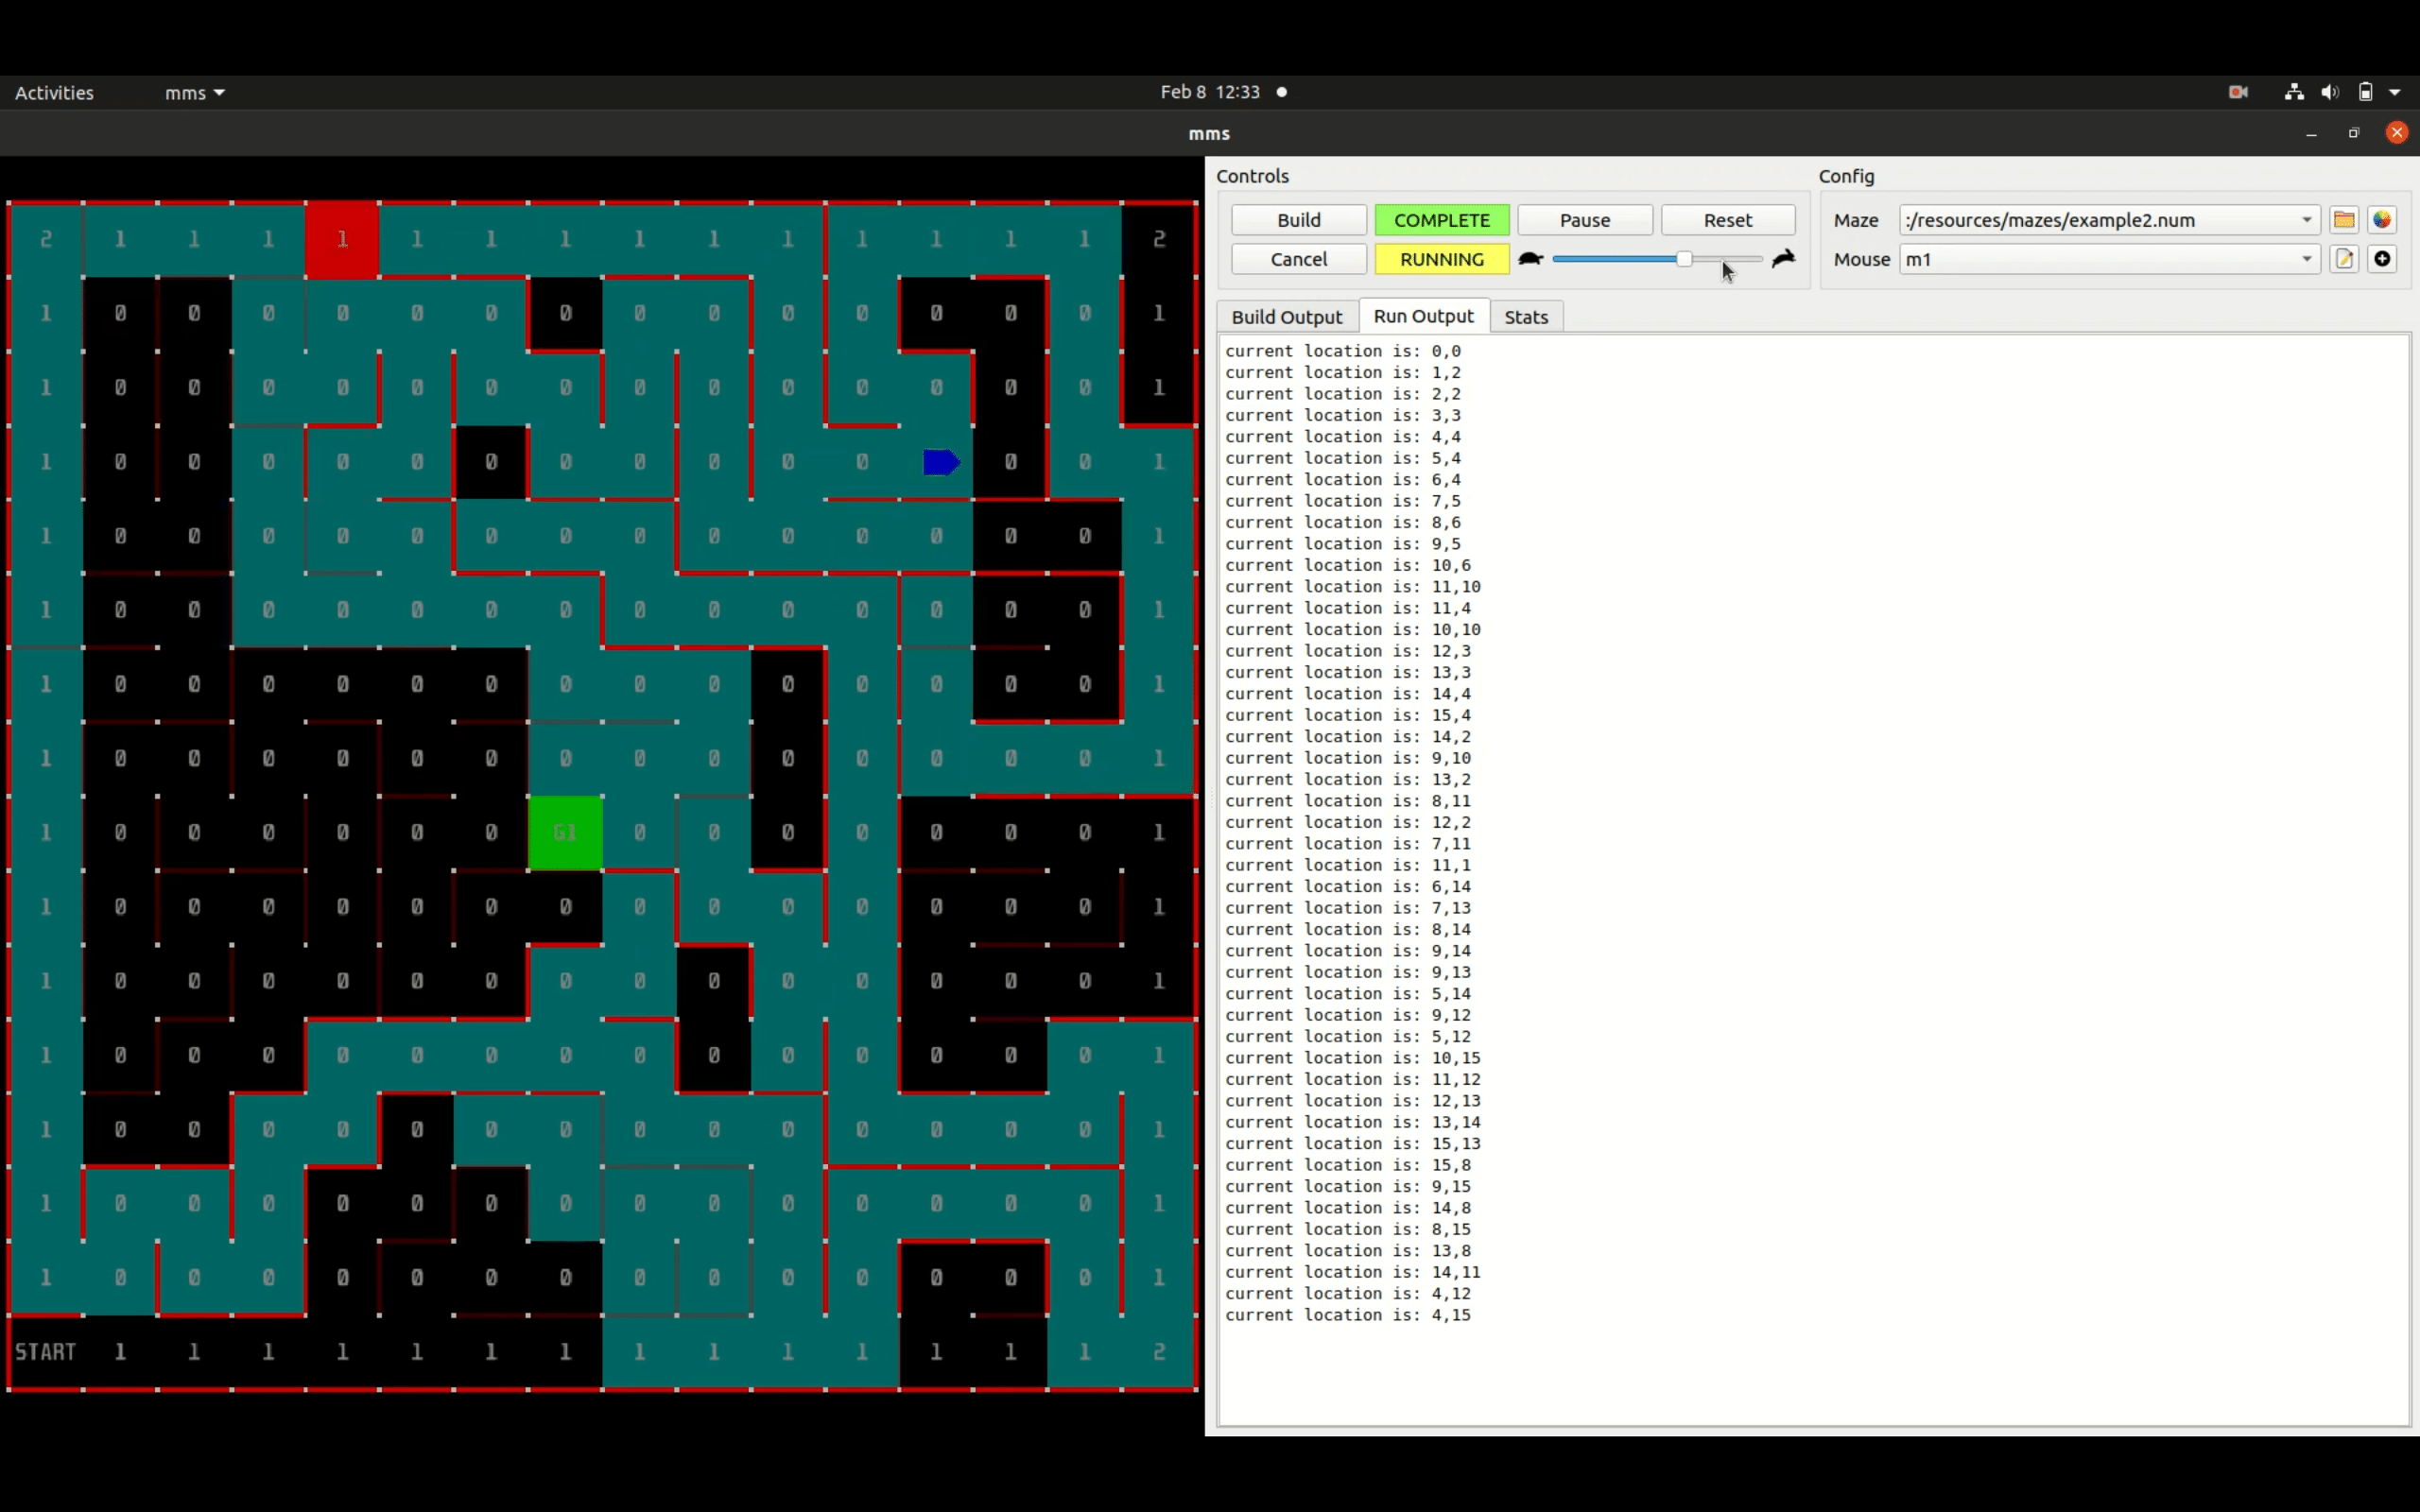2420x1512 pixels.
Task: Click the edit mouse pencil icon
Action: pyautogui.click(x=2344, y=259)
